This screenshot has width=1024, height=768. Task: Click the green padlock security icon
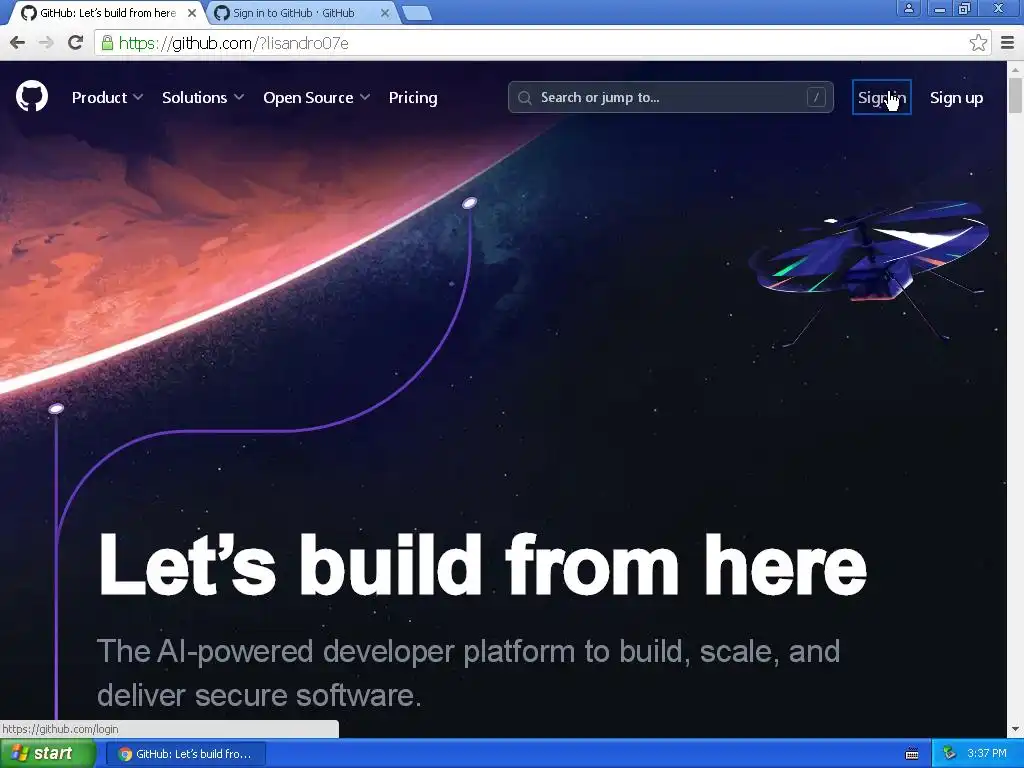pos(107,43)
